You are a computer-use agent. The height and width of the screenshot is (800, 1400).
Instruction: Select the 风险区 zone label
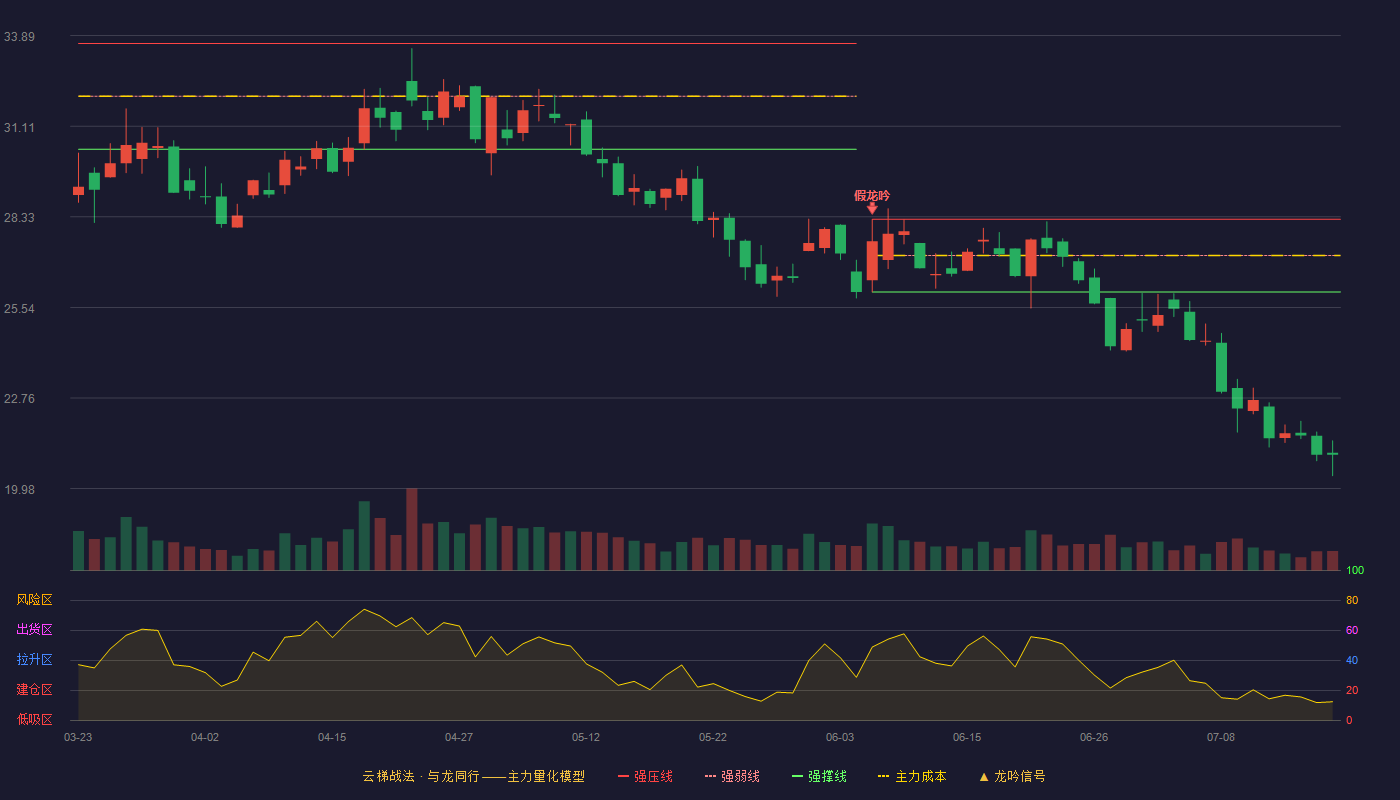(x=34, y=600)
